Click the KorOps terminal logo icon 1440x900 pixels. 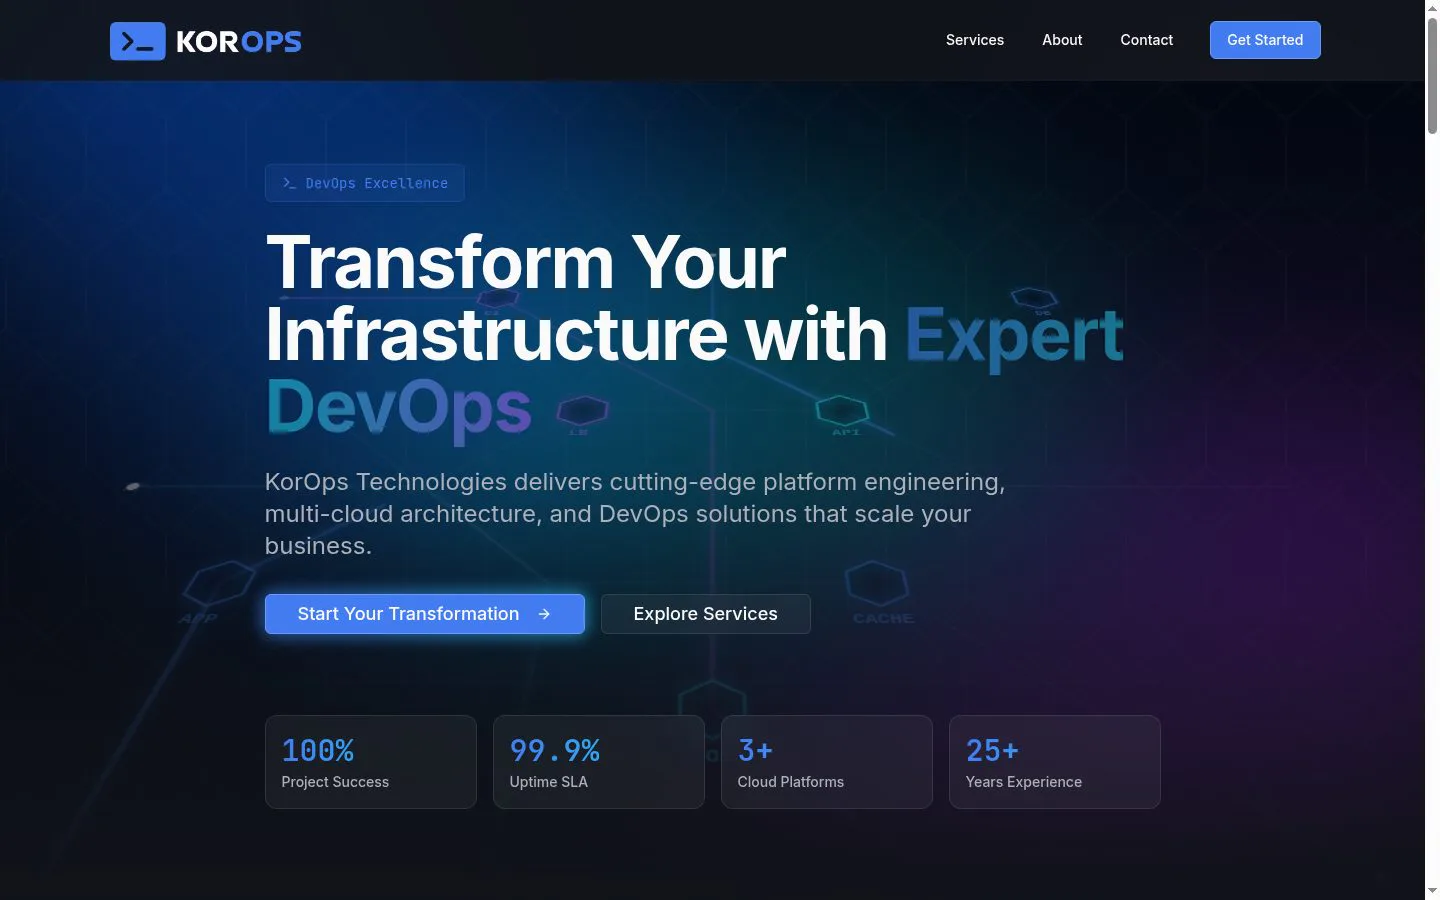[138, 41]
